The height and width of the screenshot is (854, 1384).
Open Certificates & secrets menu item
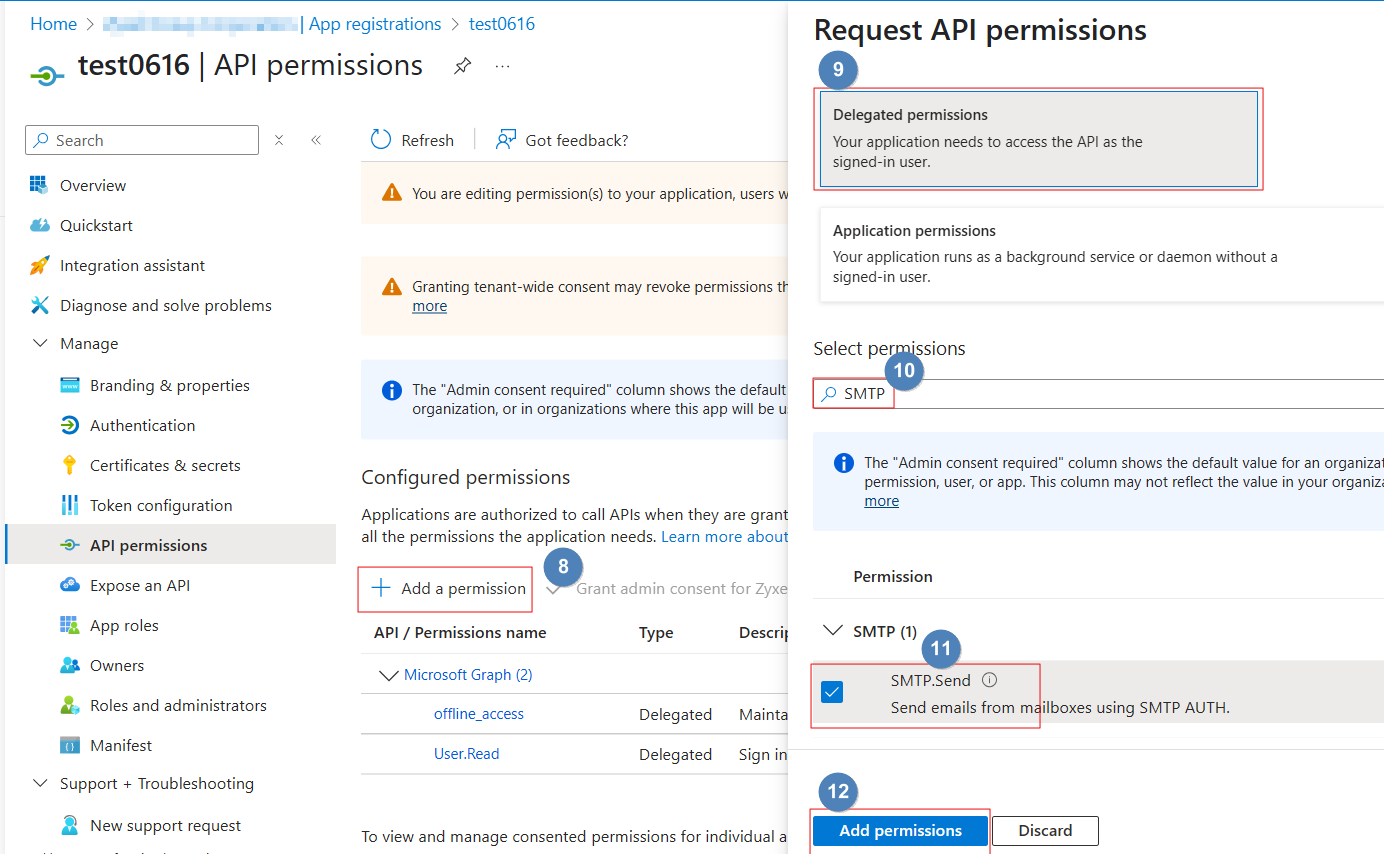165,465
